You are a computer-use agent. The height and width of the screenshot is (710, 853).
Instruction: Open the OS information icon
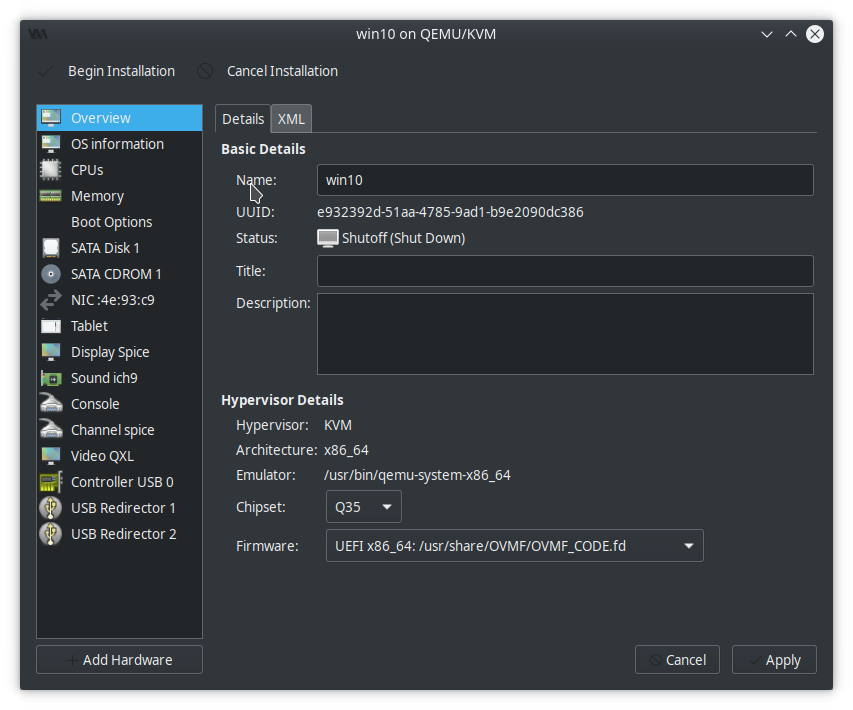[x=51, y=144]
